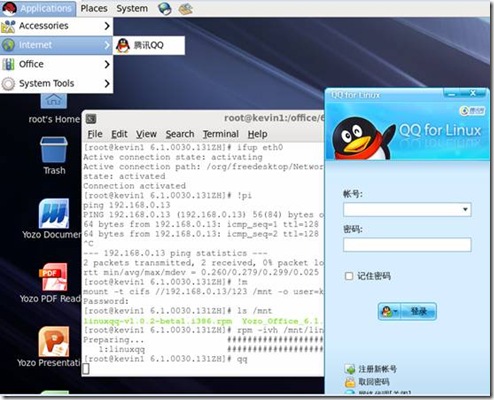This screenshot has height=400, width=494.
Task: Click the System Tools submenu arrow
Action: pos(107,83)
